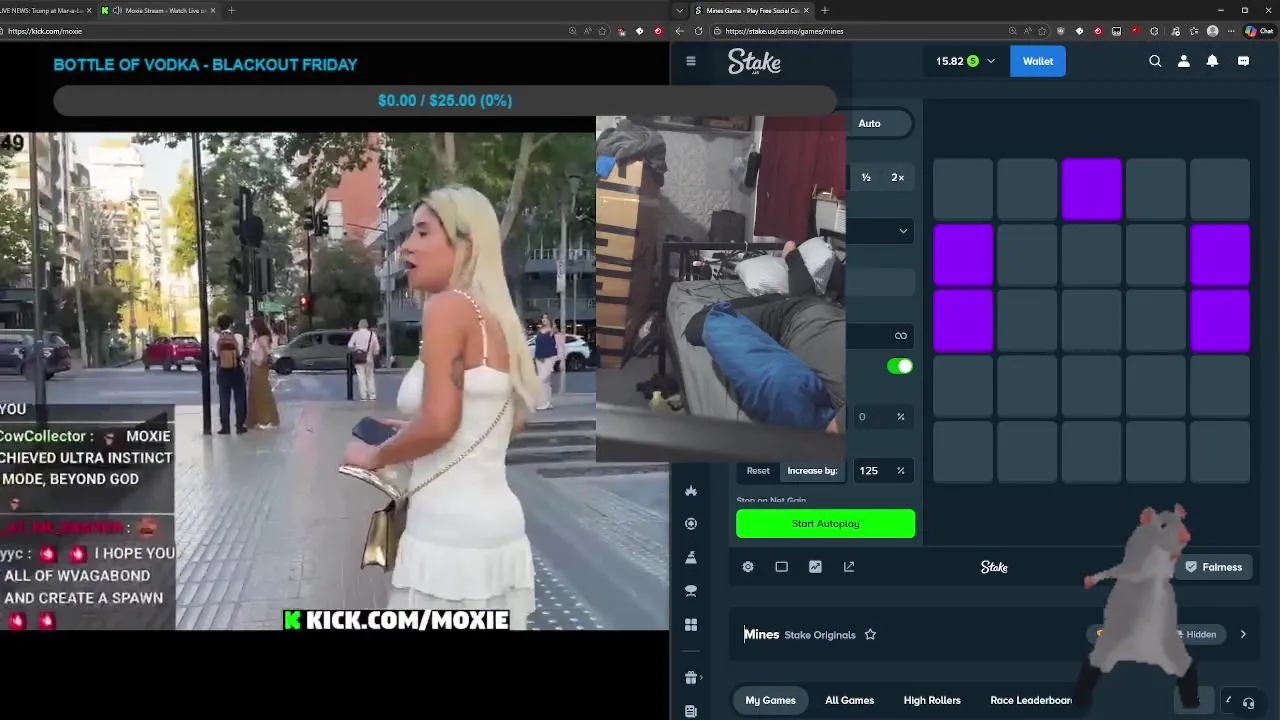Viewport: 1280px width, 720px height.
Task: Open the Stake sidebar grid icon
Action: (690, 625)
